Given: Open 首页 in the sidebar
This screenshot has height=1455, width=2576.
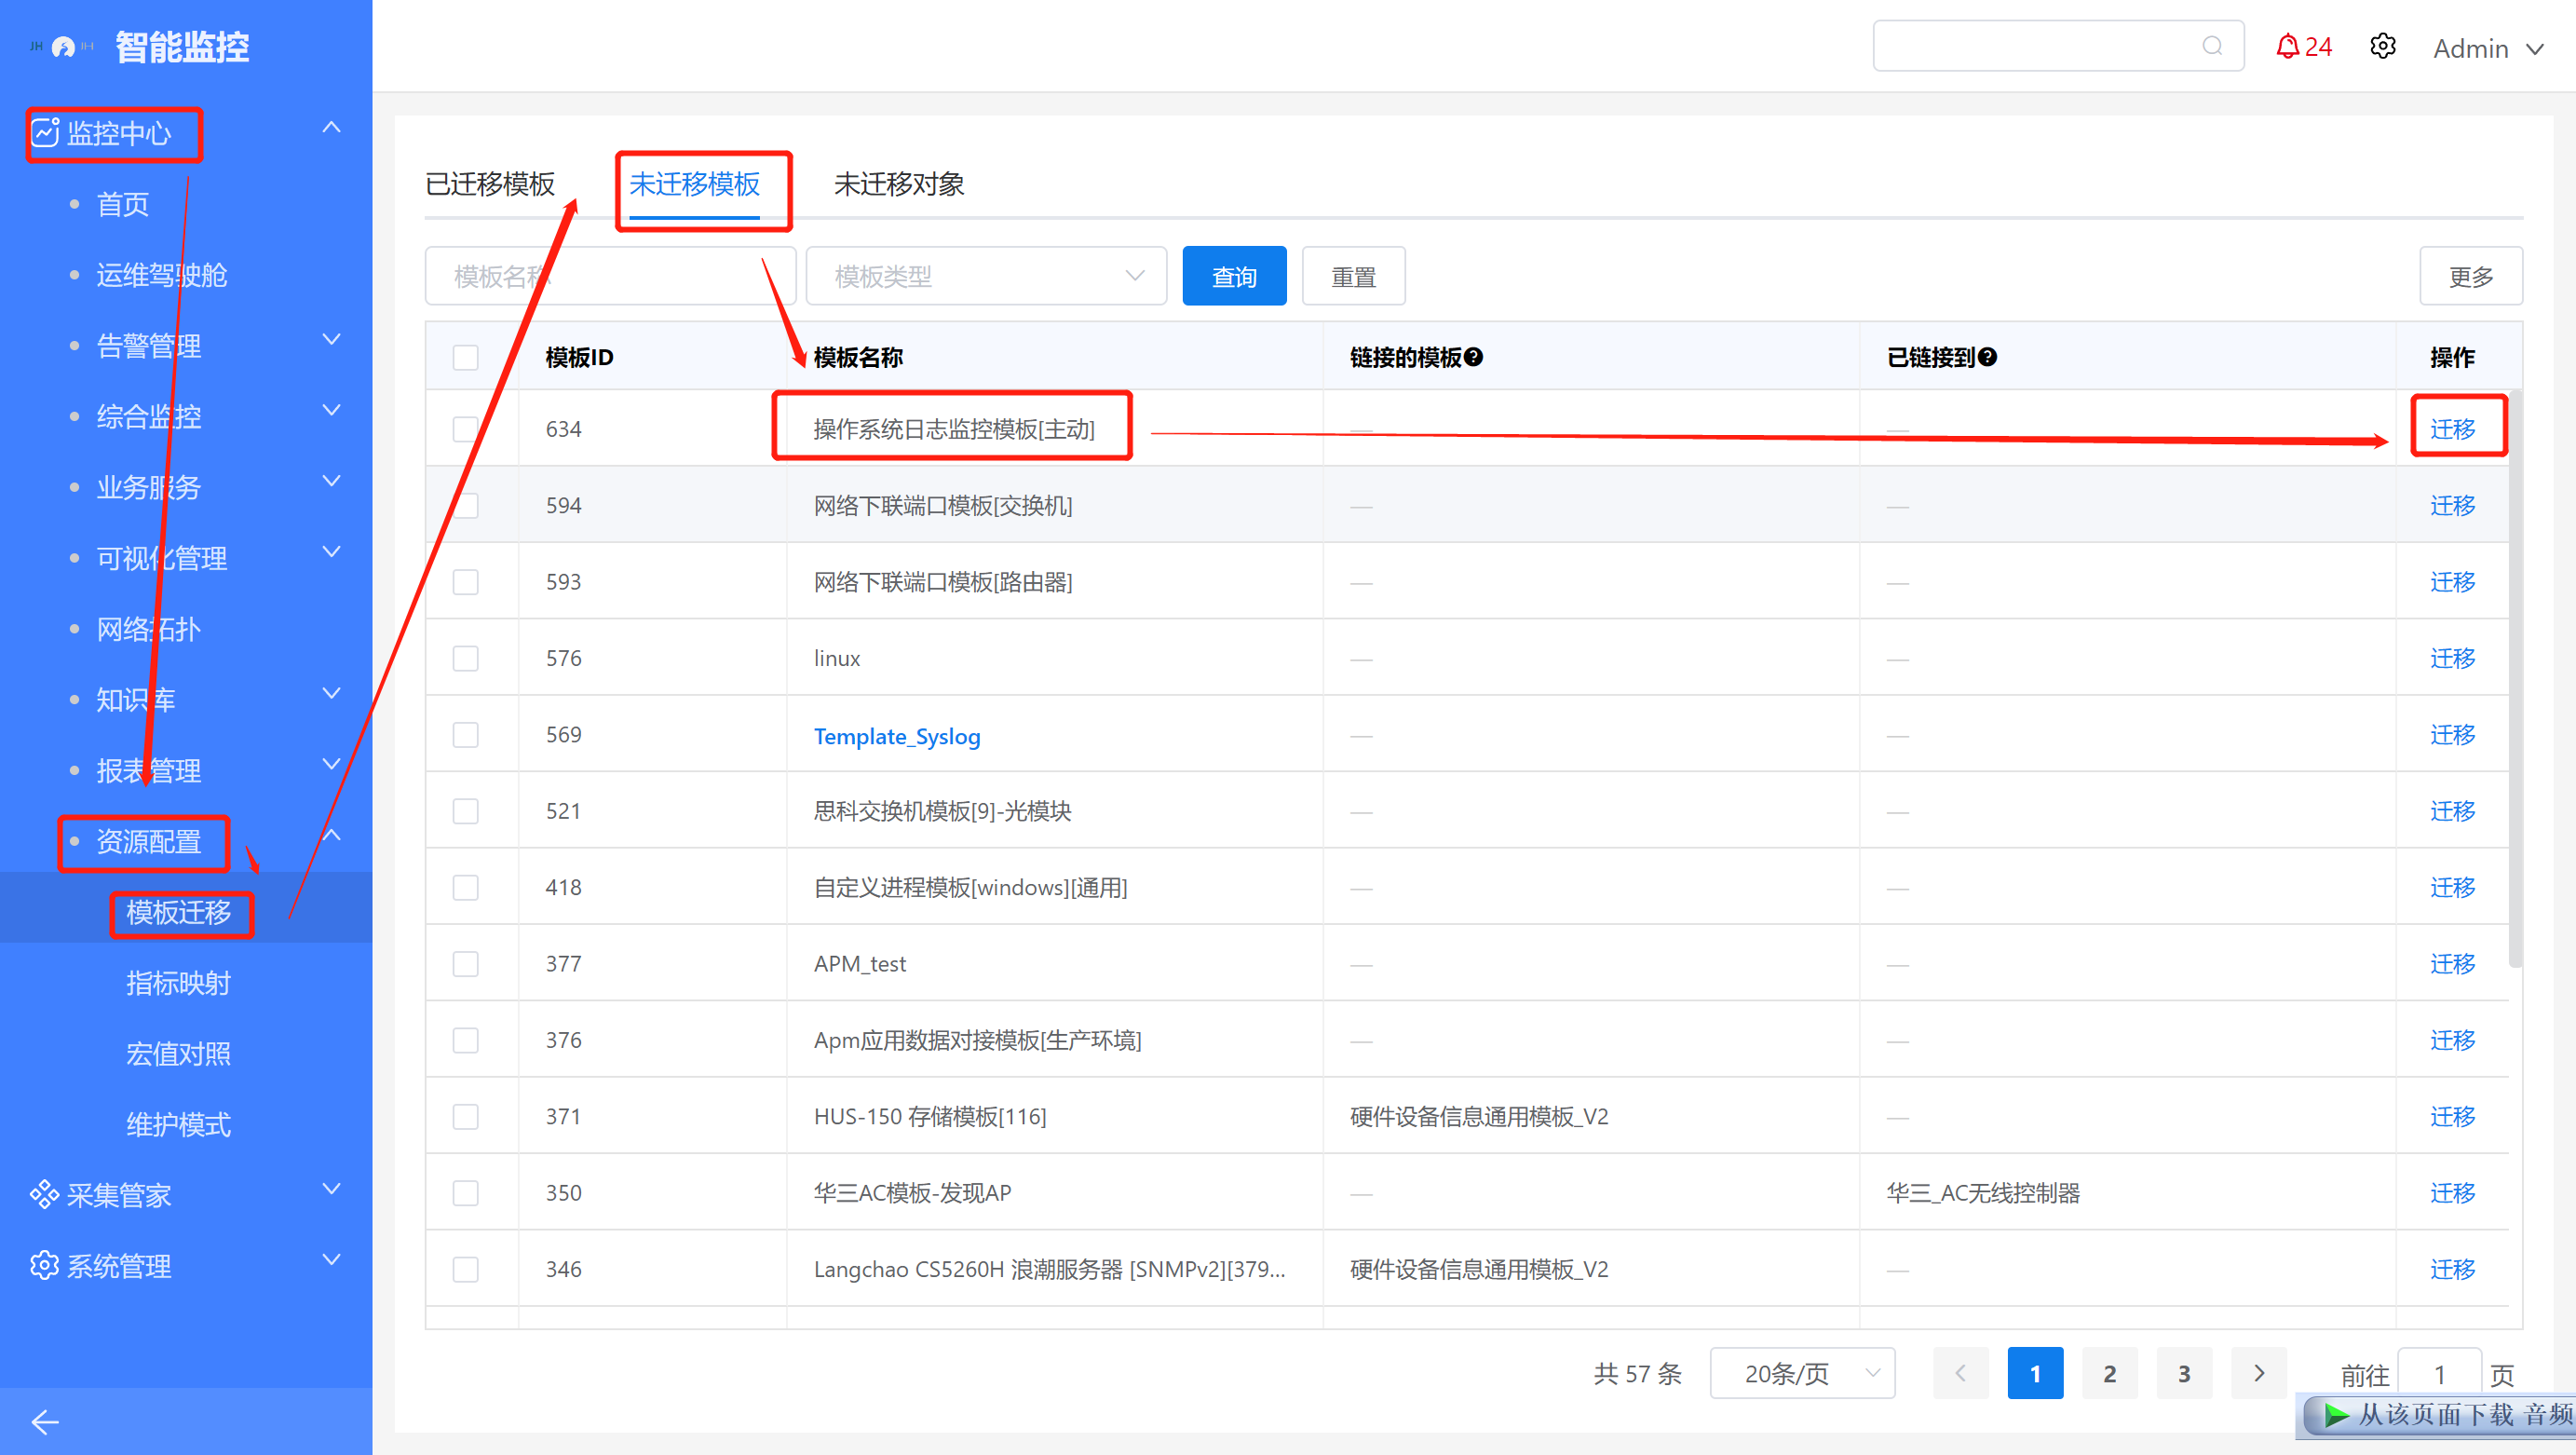Looking at the screenshot, I should pyautogui.click(x=123, y=205).
